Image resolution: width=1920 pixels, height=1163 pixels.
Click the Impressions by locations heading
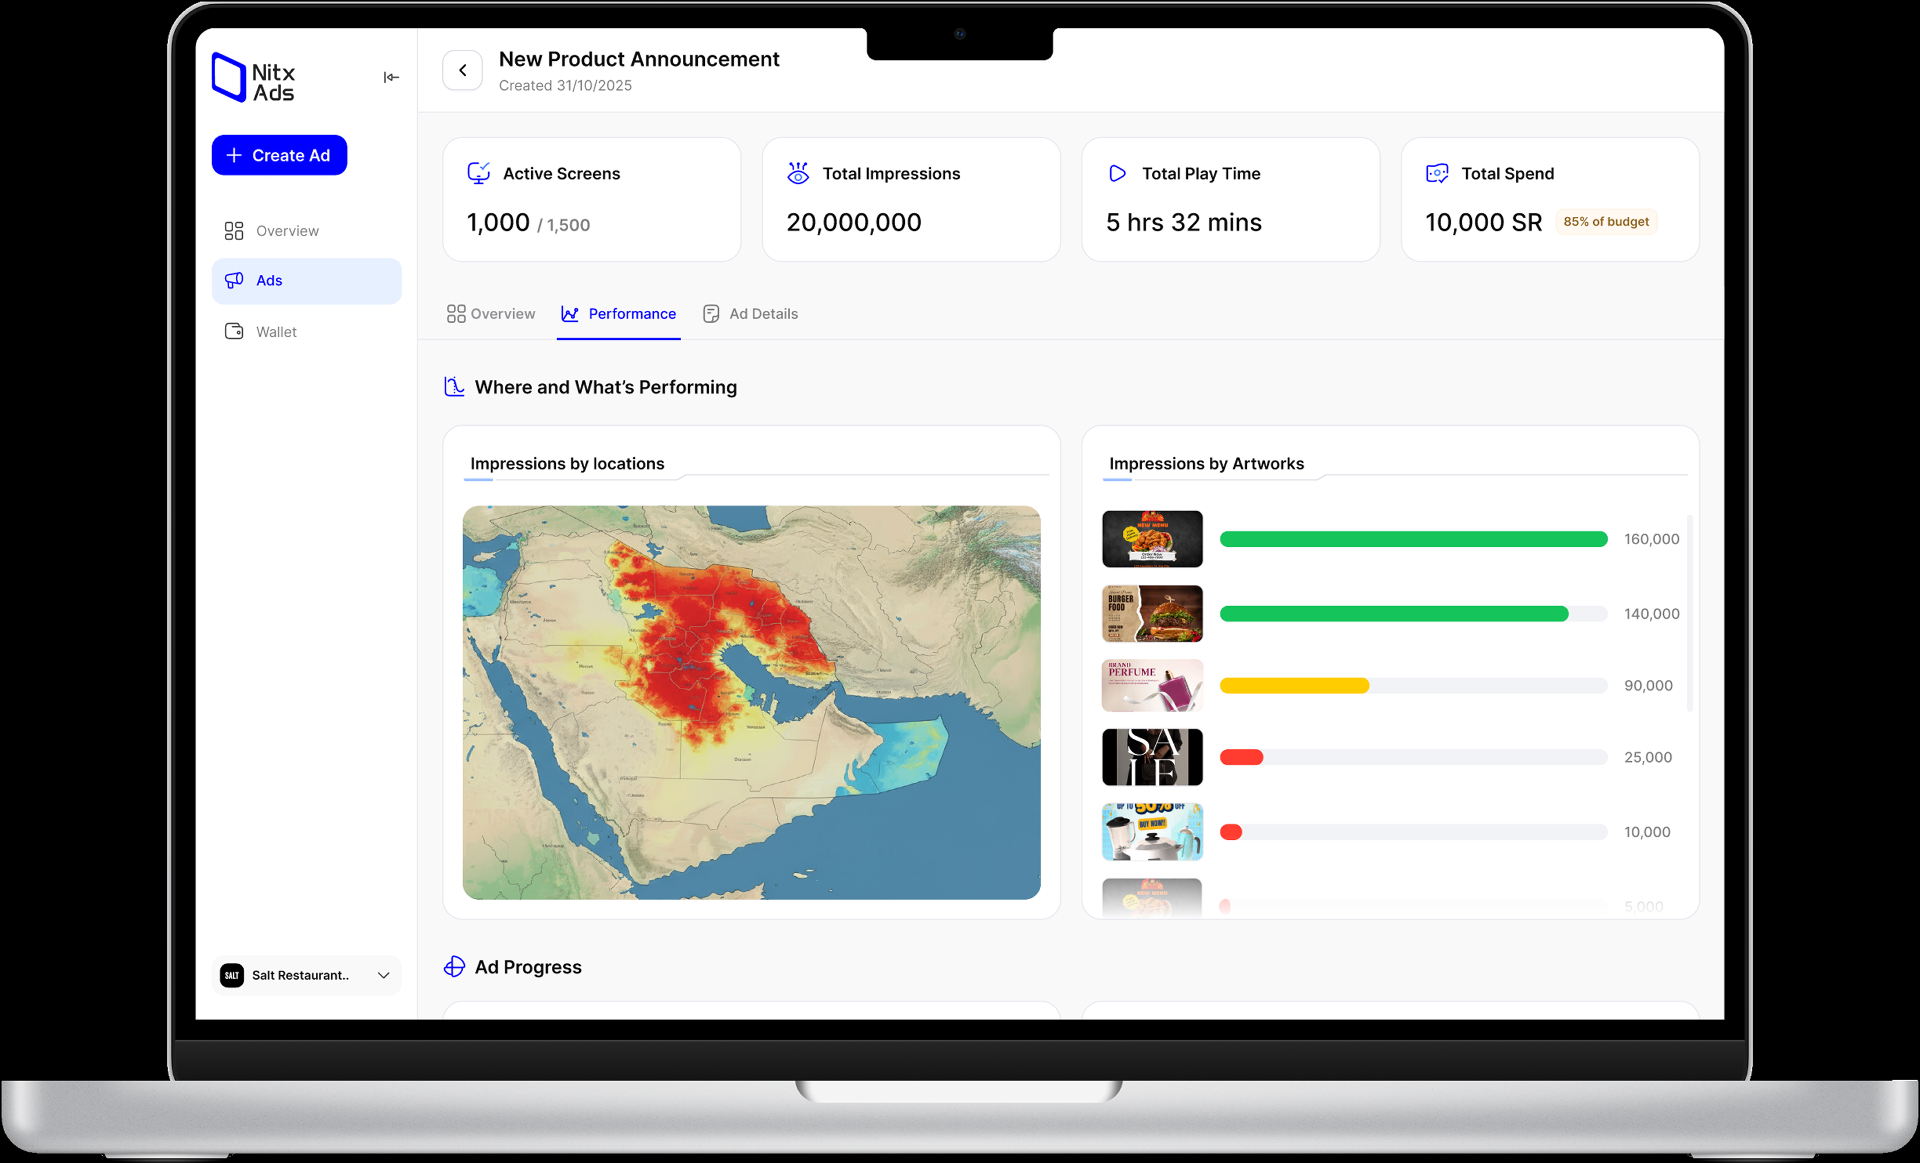point(567,464)
